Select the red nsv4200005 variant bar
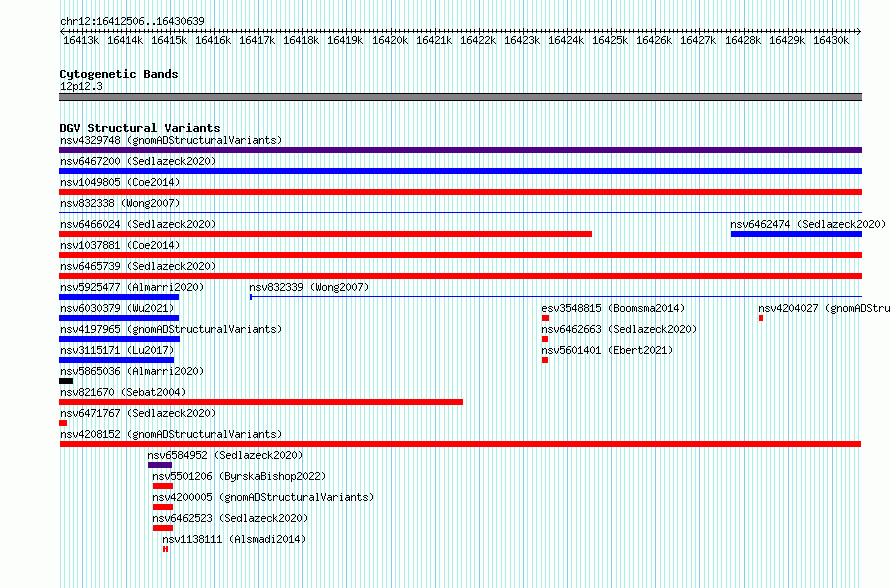The image size is (890, 588). pos(163,507)
